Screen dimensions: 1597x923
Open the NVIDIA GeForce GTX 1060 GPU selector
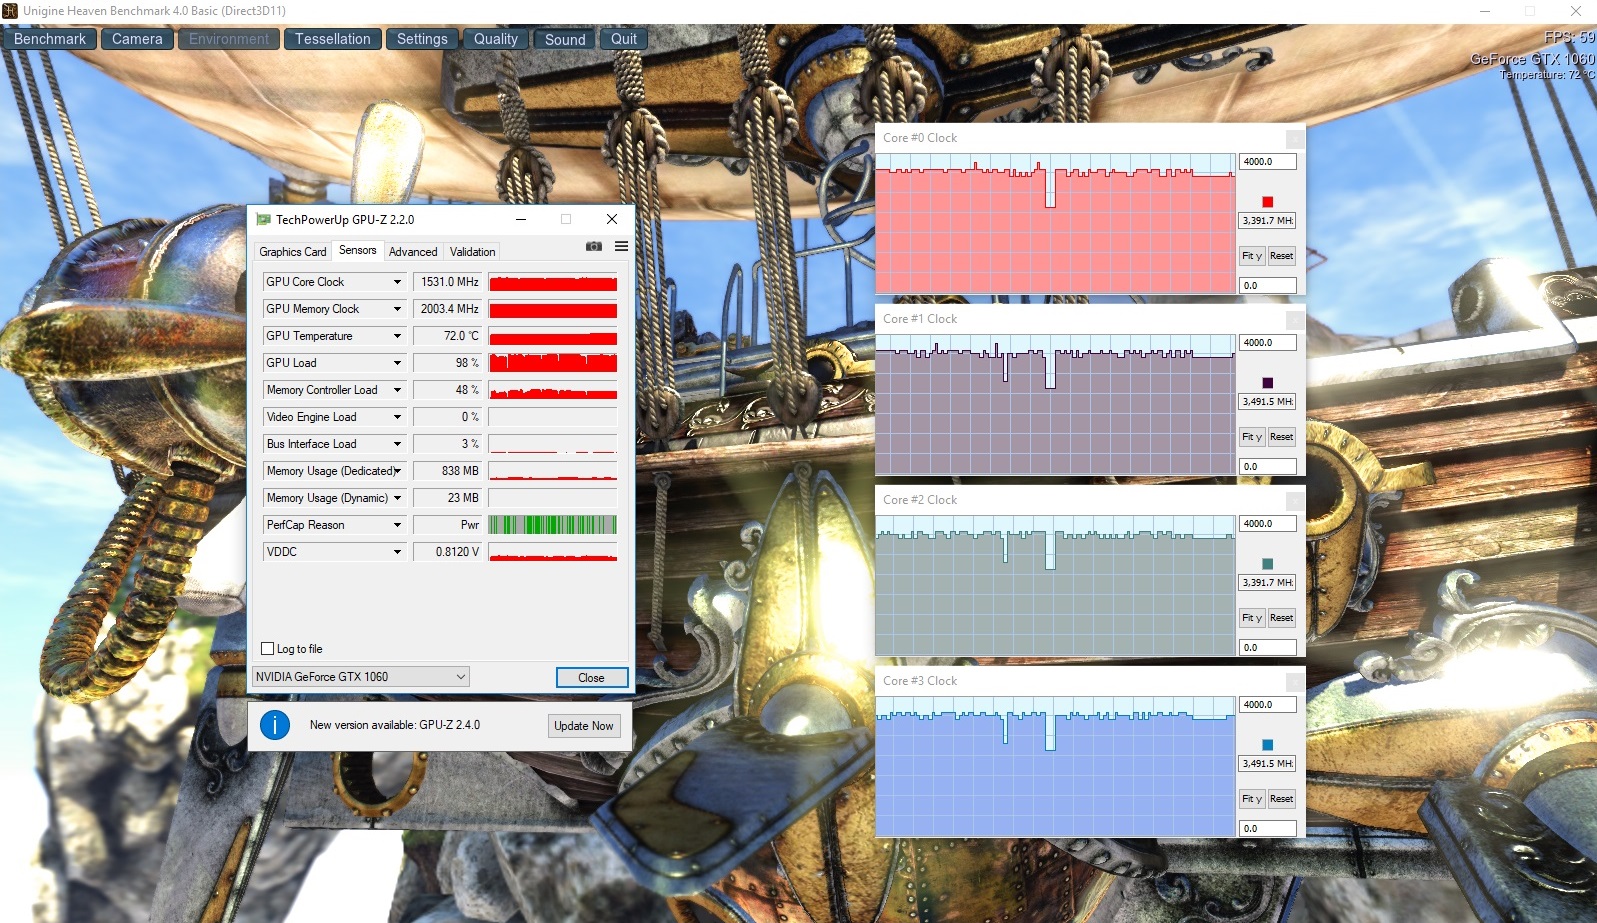coord(360,677)
